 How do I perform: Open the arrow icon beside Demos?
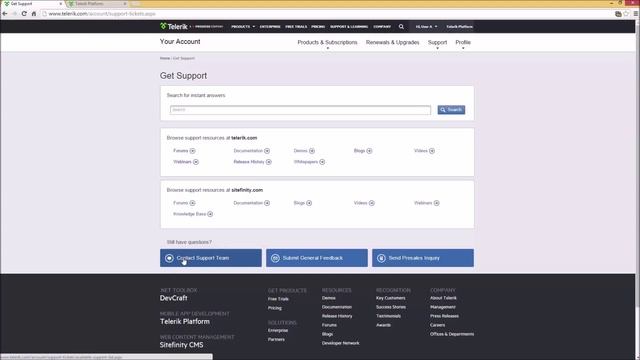(x=312, y=151)
